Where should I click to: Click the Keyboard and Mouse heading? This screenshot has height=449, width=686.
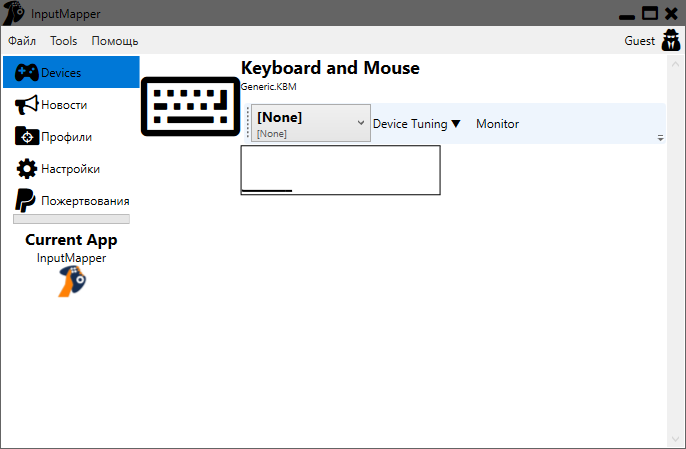330,68
